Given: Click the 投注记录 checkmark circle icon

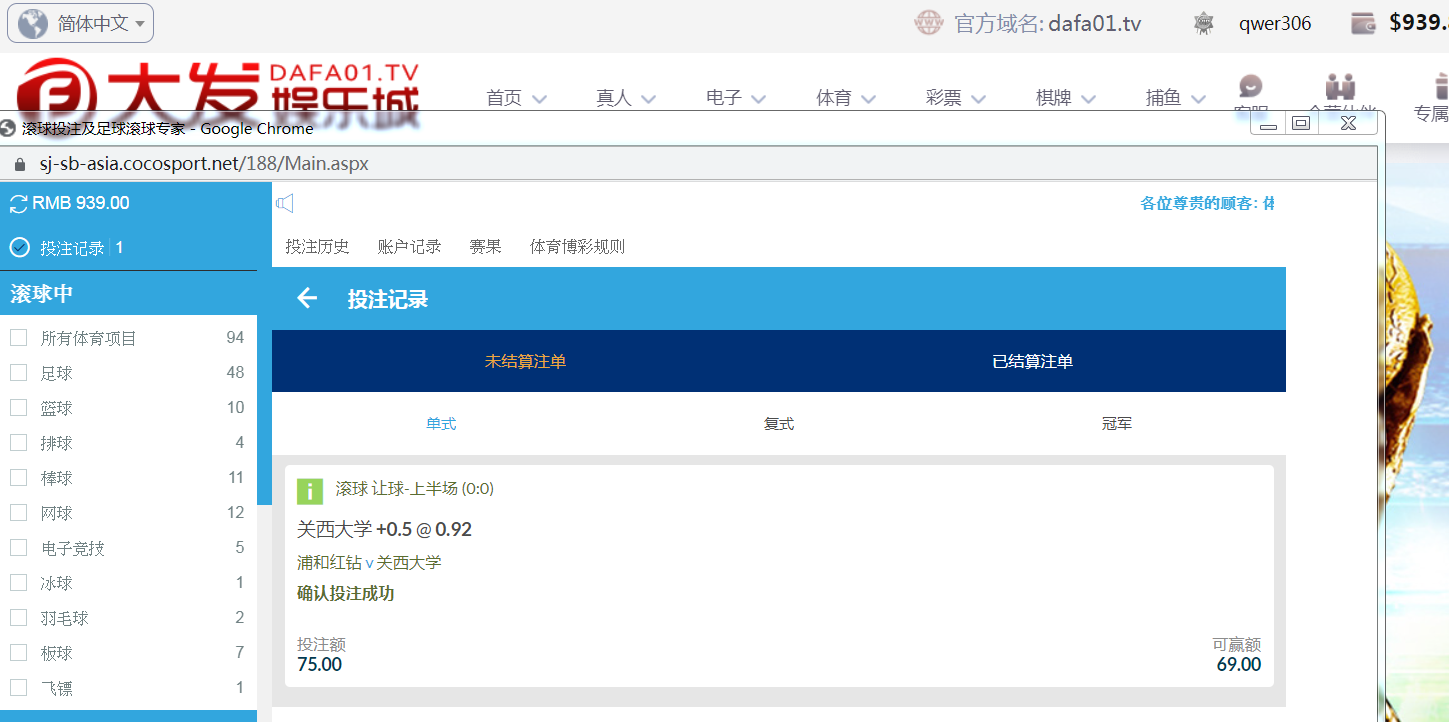Looking at the screenshot, I should coord(19,247).
